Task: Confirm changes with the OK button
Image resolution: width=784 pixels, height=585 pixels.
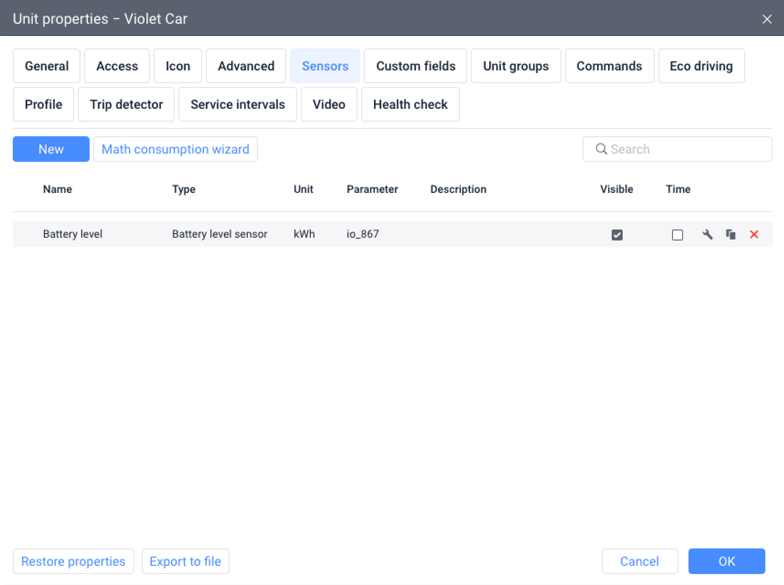Action: (x=726, y=561)
